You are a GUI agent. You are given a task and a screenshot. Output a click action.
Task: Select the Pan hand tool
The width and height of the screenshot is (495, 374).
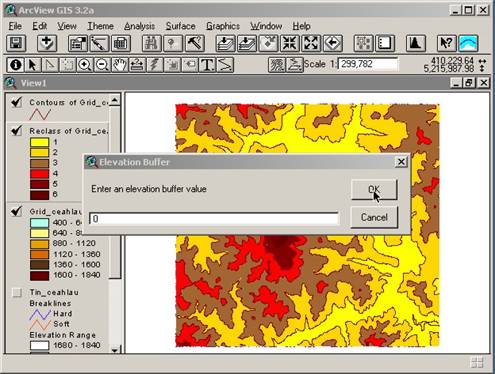pyautogui.click(x=119, y=65)
